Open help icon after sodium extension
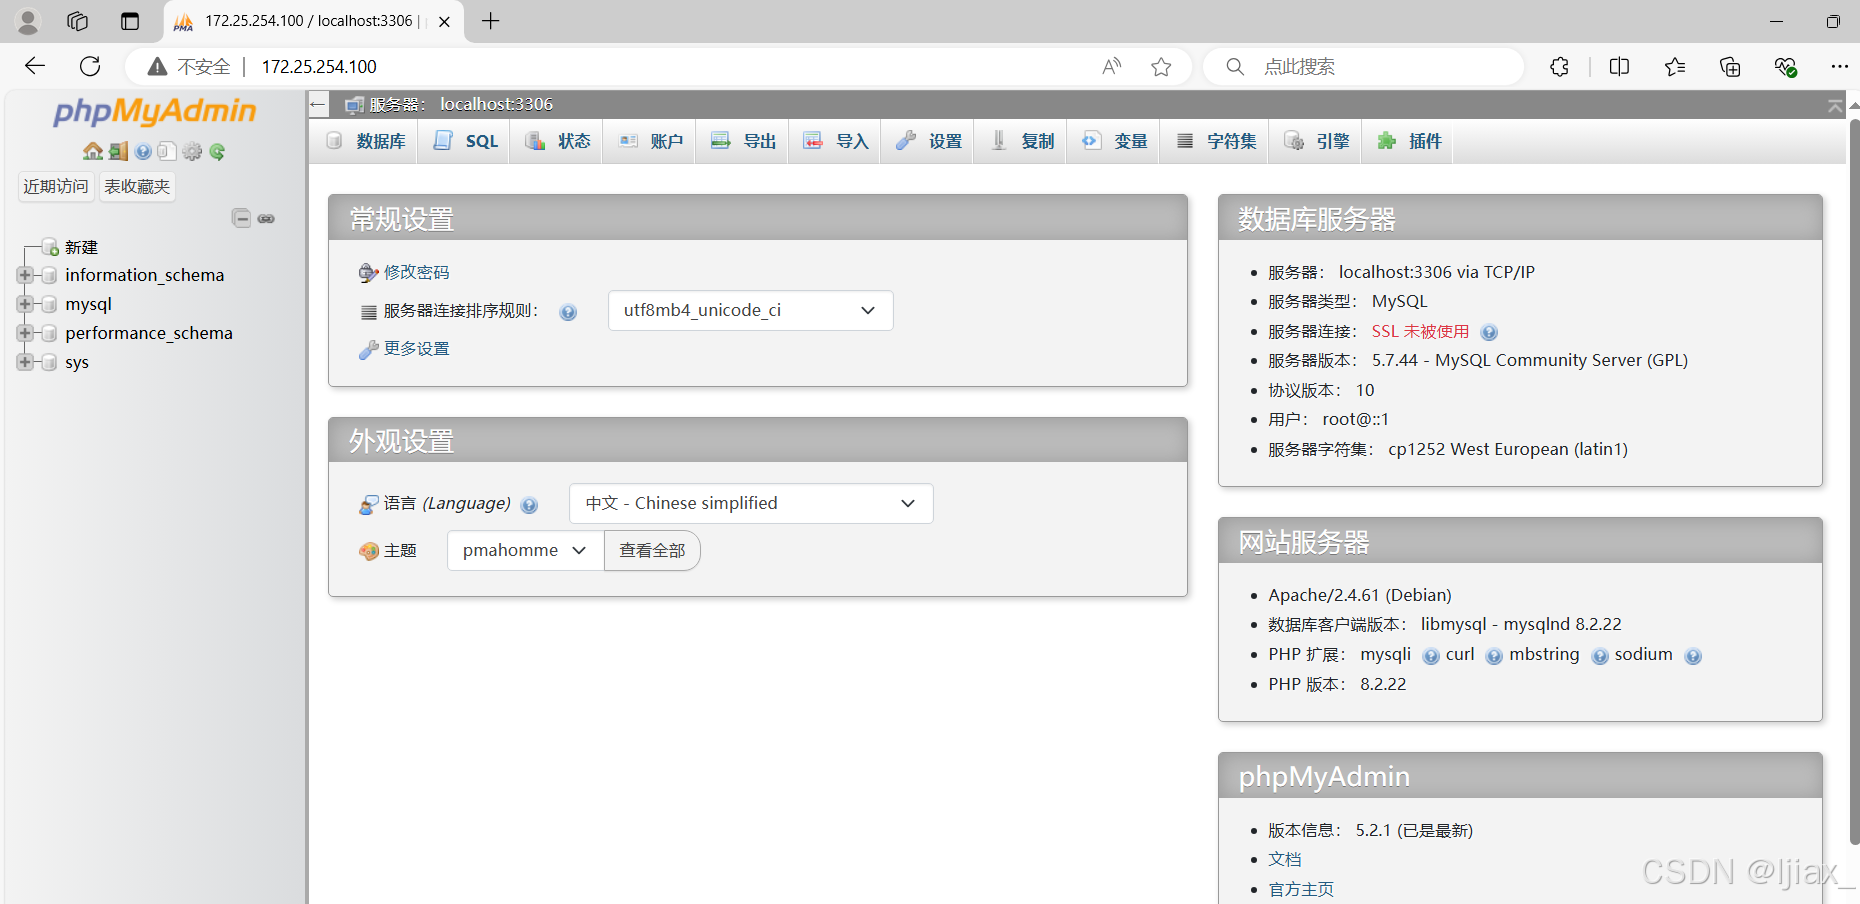Image resolution: width=1860 pixels, height=904 pixels. coord(1693,656)
